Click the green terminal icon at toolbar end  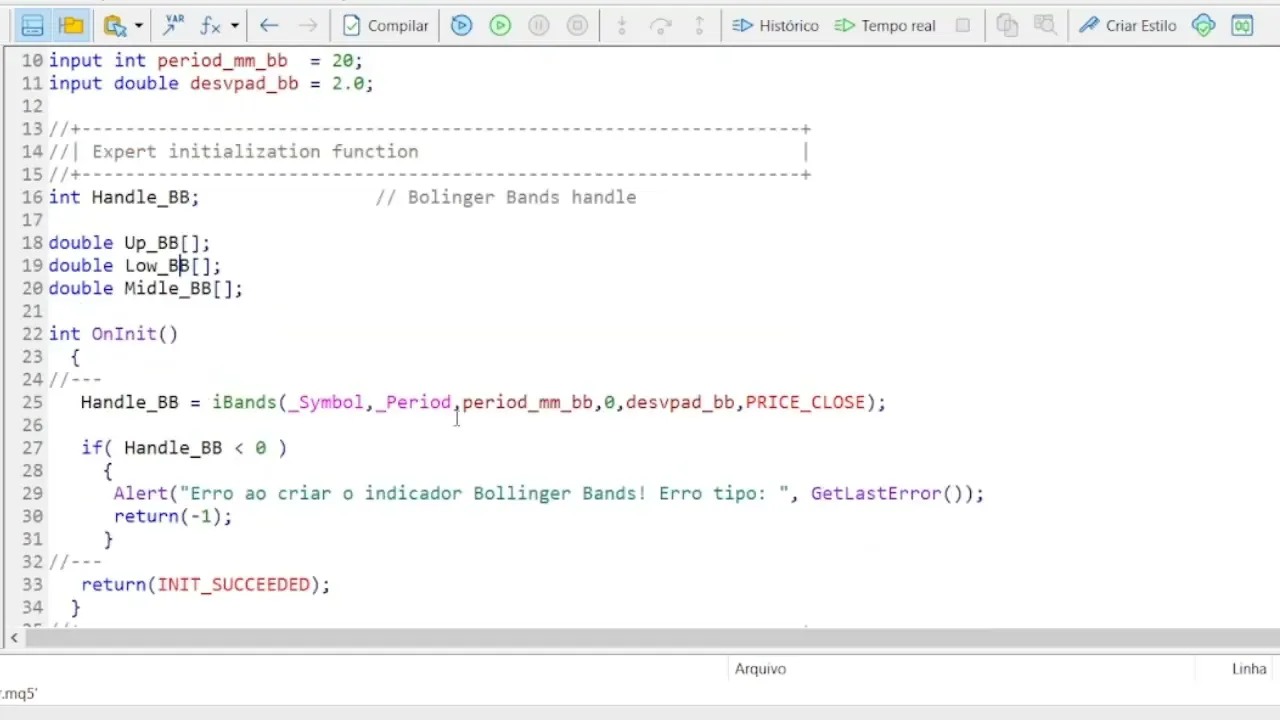(x=1242, y=25)
